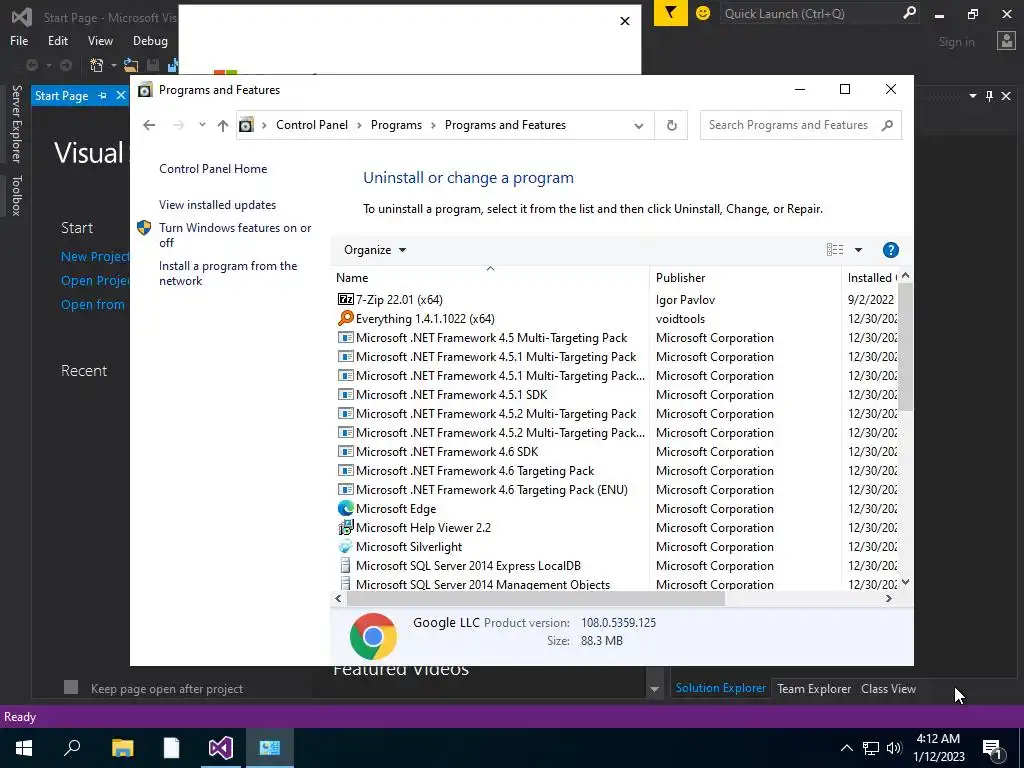
Task: Sort the list by the Publisher column header
Action: pos(745,278)
